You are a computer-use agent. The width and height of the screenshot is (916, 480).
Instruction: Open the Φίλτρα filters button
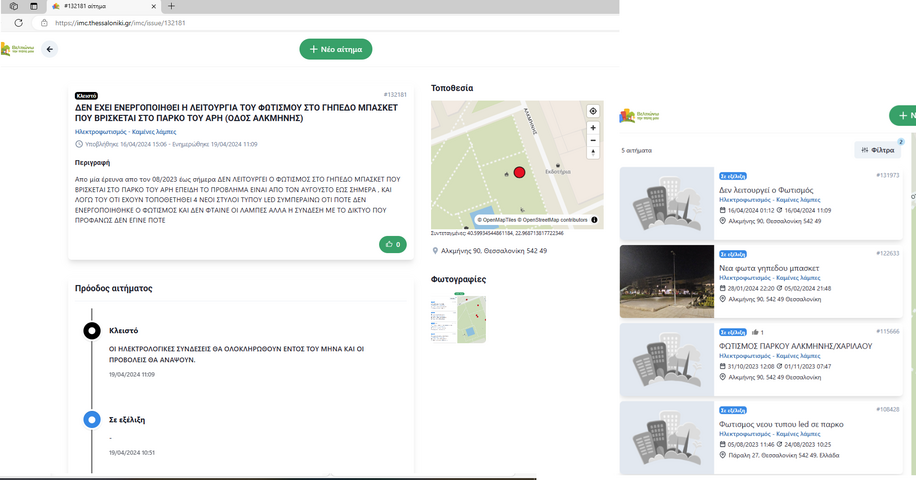(877, 150)
